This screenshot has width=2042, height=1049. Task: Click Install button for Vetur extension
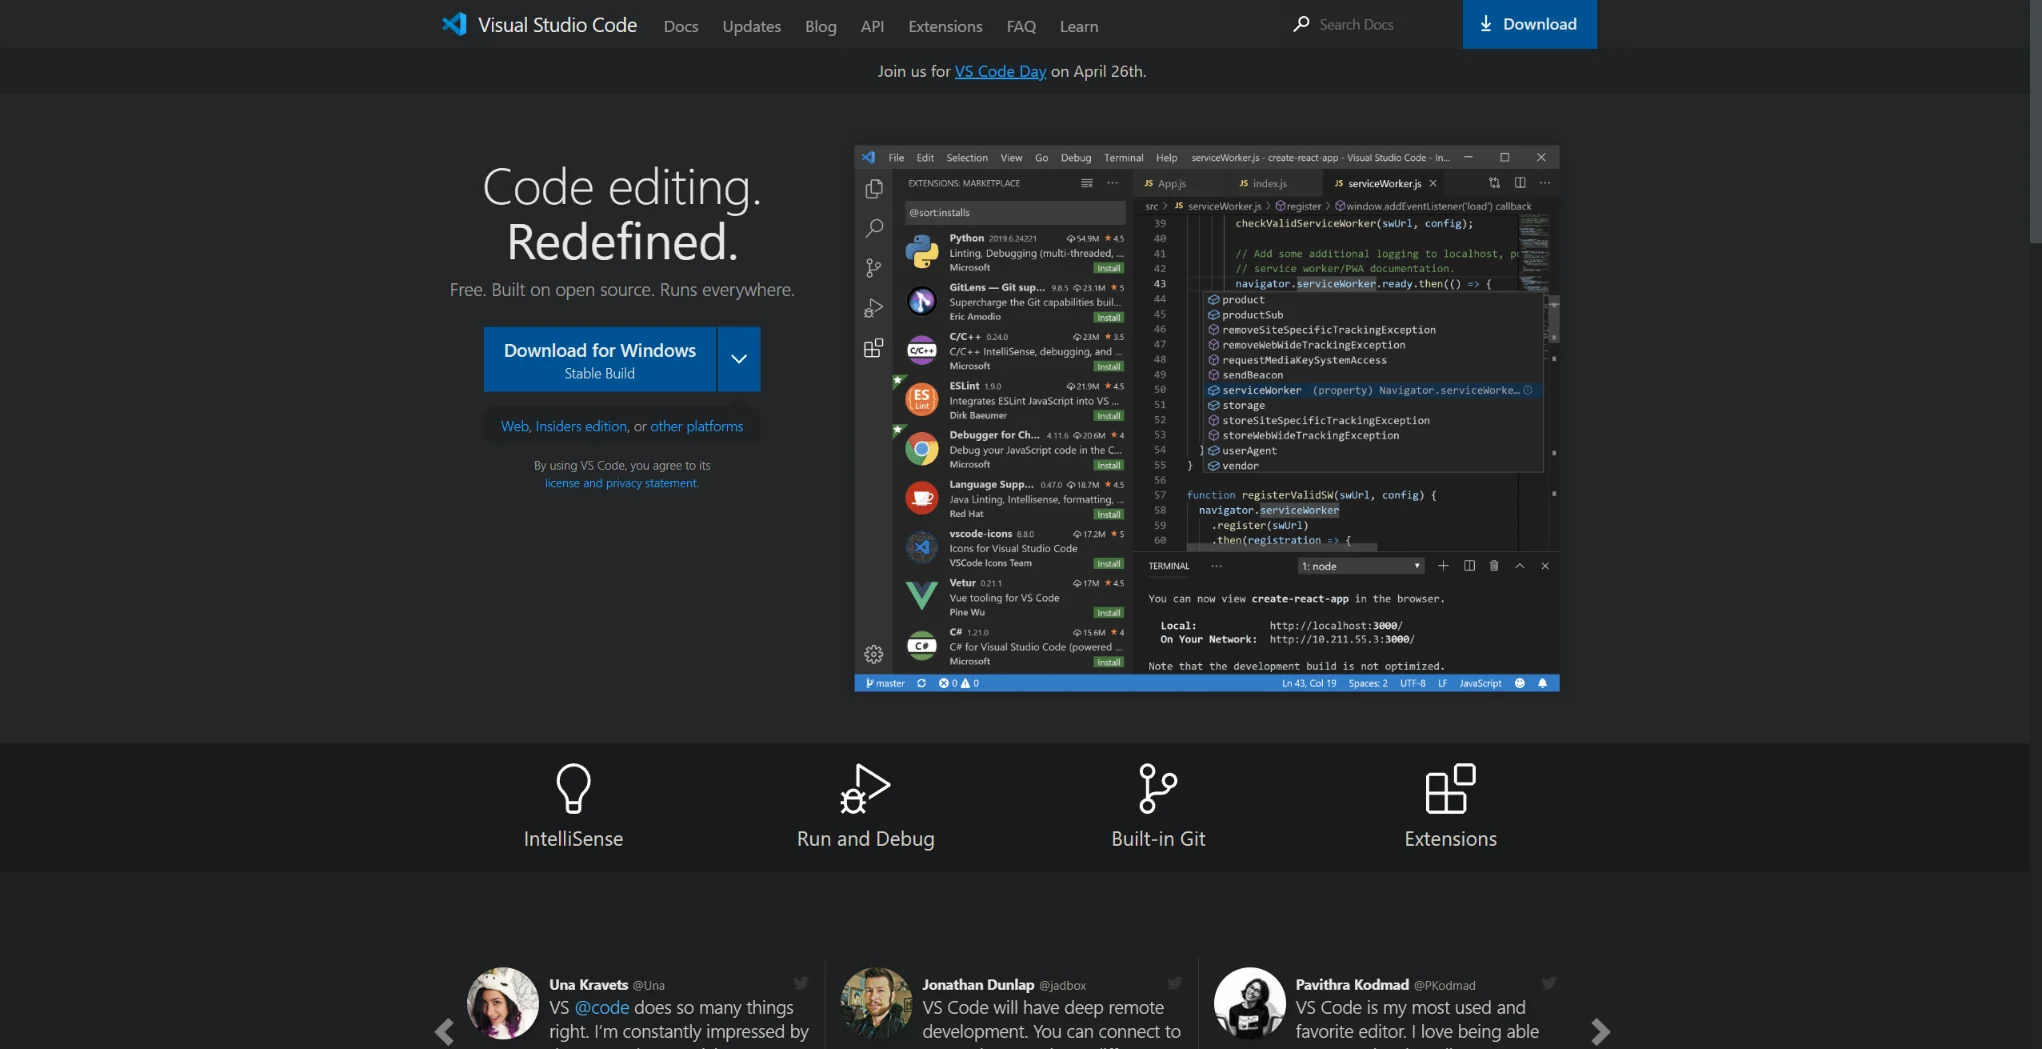pyautogui.click(x=1108, y=613)
